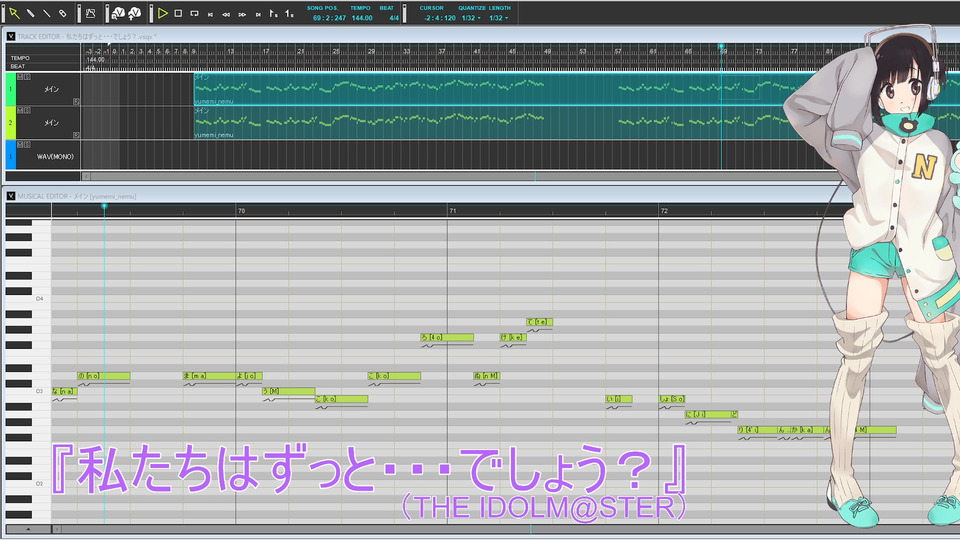The width and height of the screenshot is (960, 540).
Task: Jump to song start button
Action: point(210,14)
